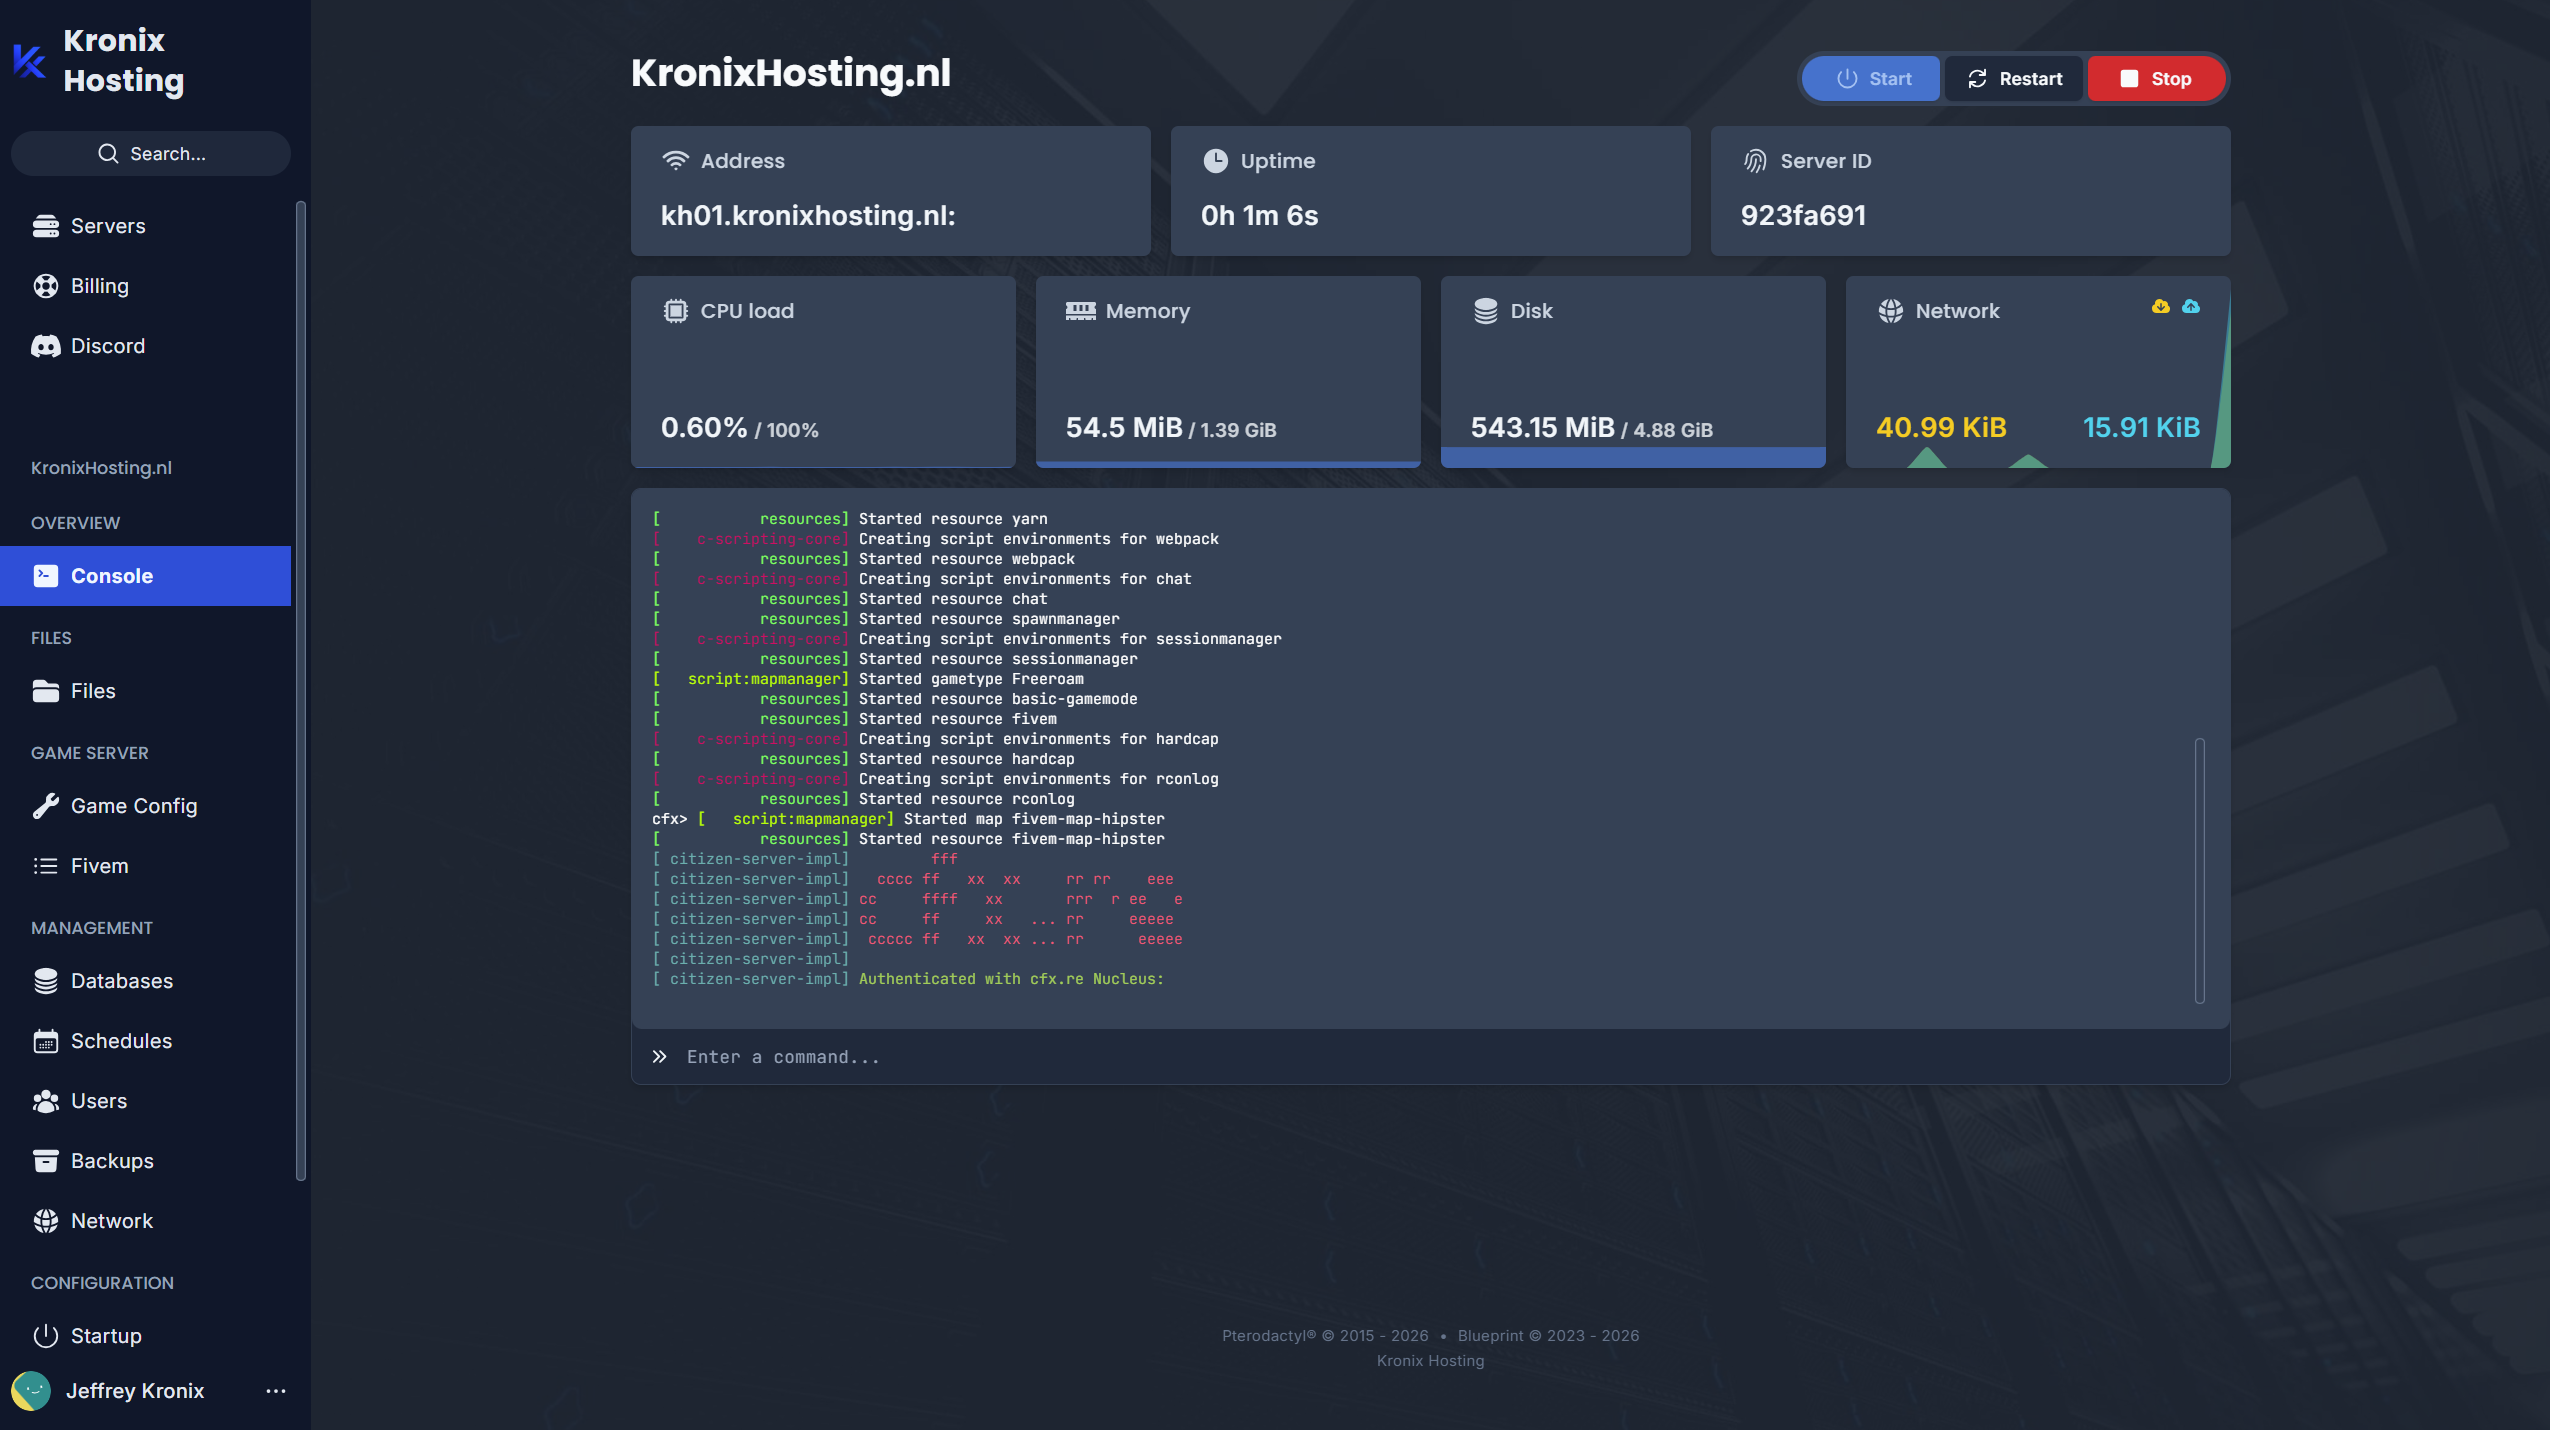This screenshot has height=1430, width=2550.
Task: Click the Backups archive box icon
Action: 46,1161
